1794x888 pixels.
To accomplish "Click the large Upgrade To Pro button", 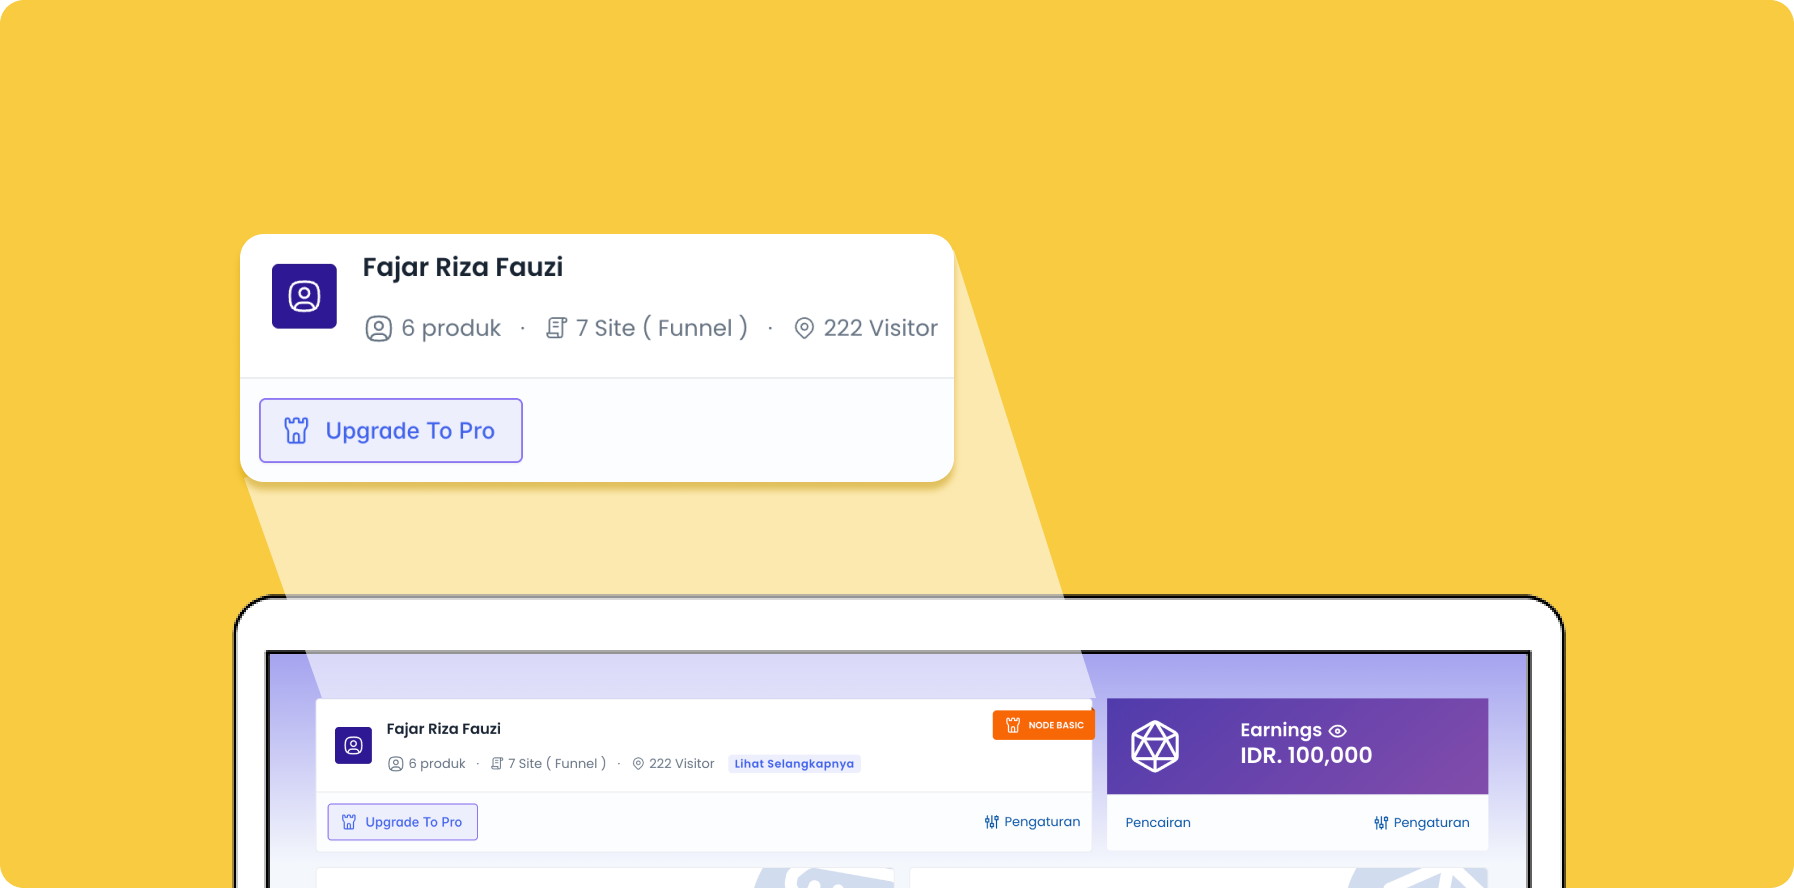I will click(x=391, y=431).
